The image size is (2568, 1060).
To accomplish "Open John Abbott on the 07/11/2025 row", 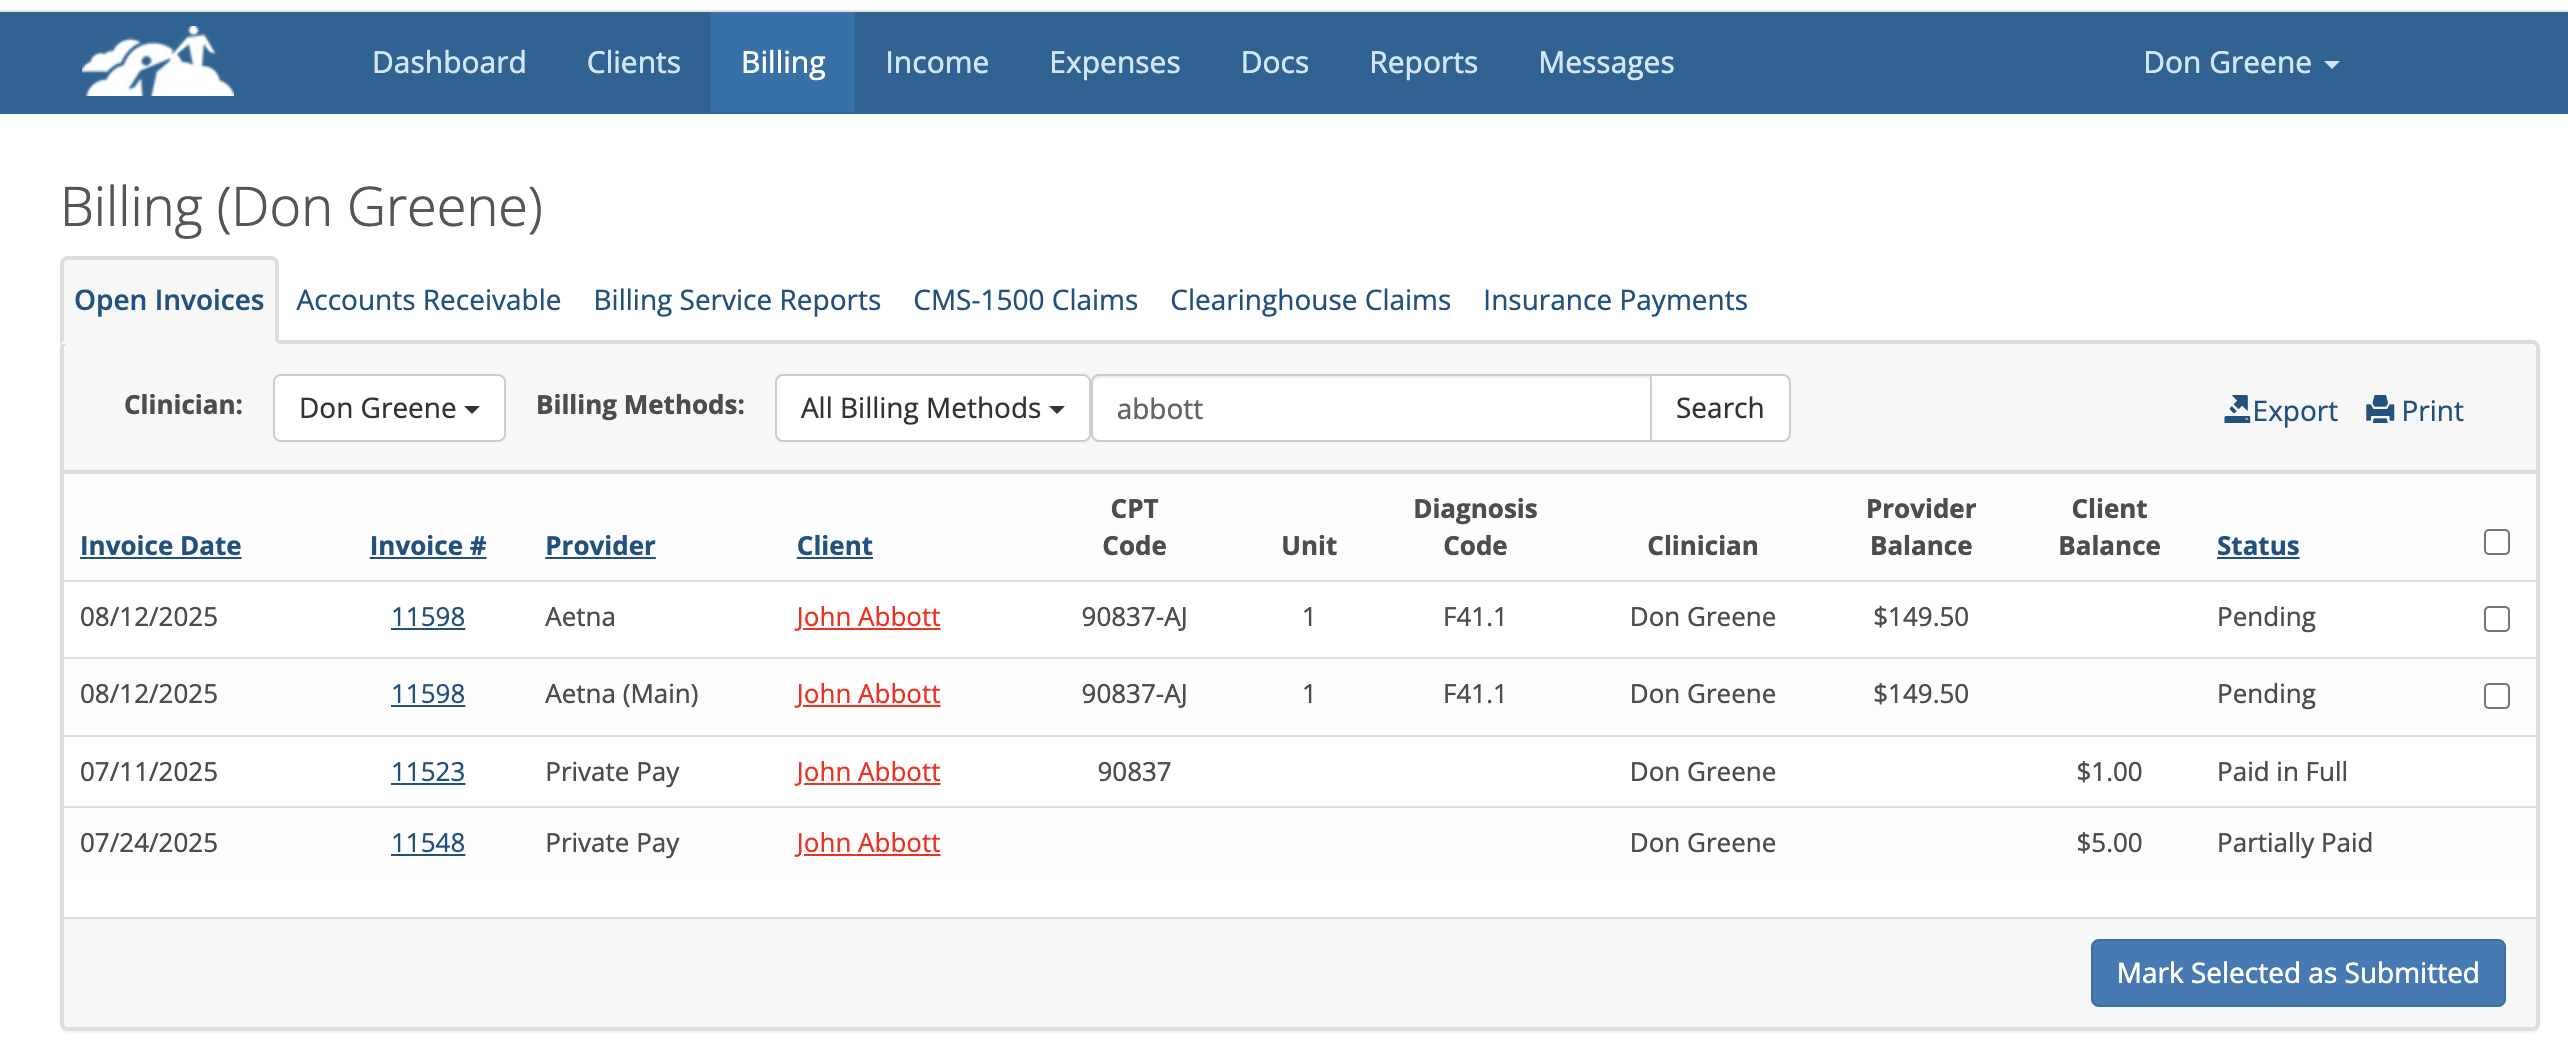I will 868,772.
